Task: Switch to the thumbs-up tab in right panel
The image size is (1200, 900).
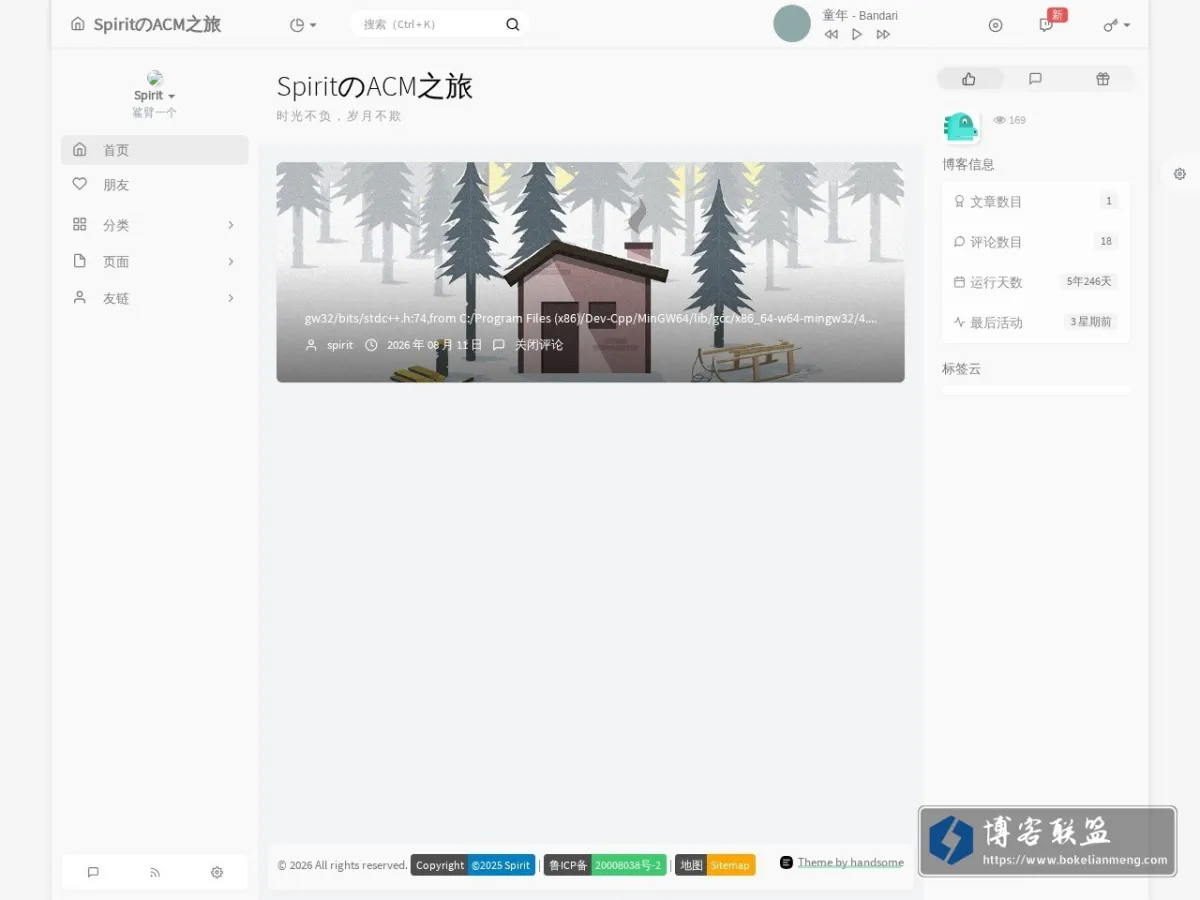Action: [x=969, y=79]
